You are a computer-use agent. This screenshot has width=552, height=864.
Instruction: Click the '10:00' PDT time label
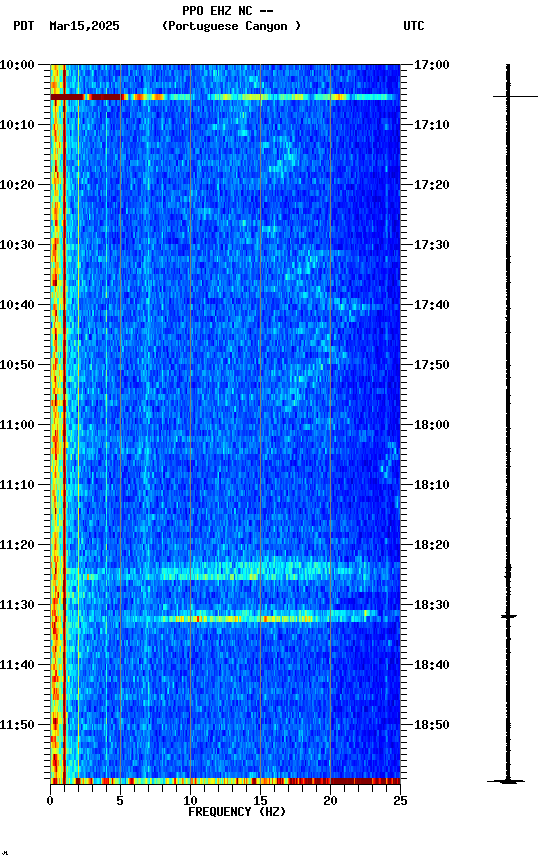pos(17,65)
